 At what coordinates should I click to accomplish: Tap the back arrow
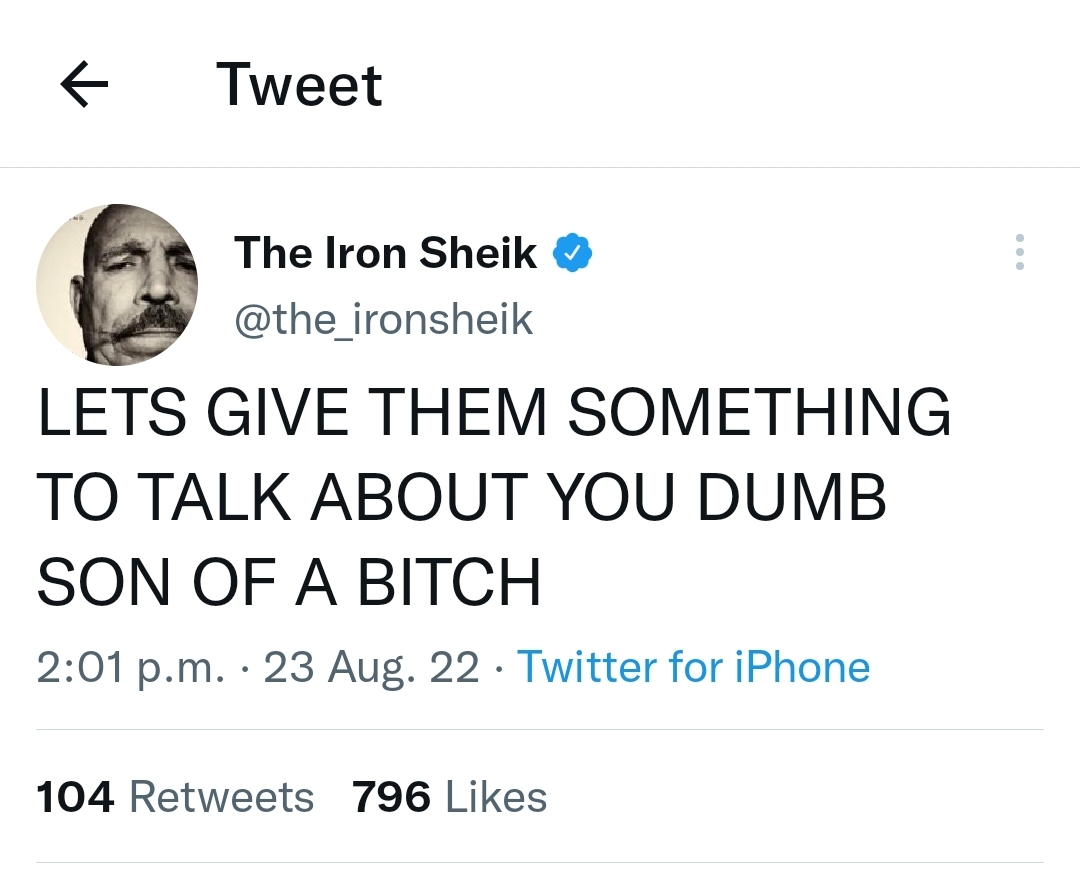[84, 86]
